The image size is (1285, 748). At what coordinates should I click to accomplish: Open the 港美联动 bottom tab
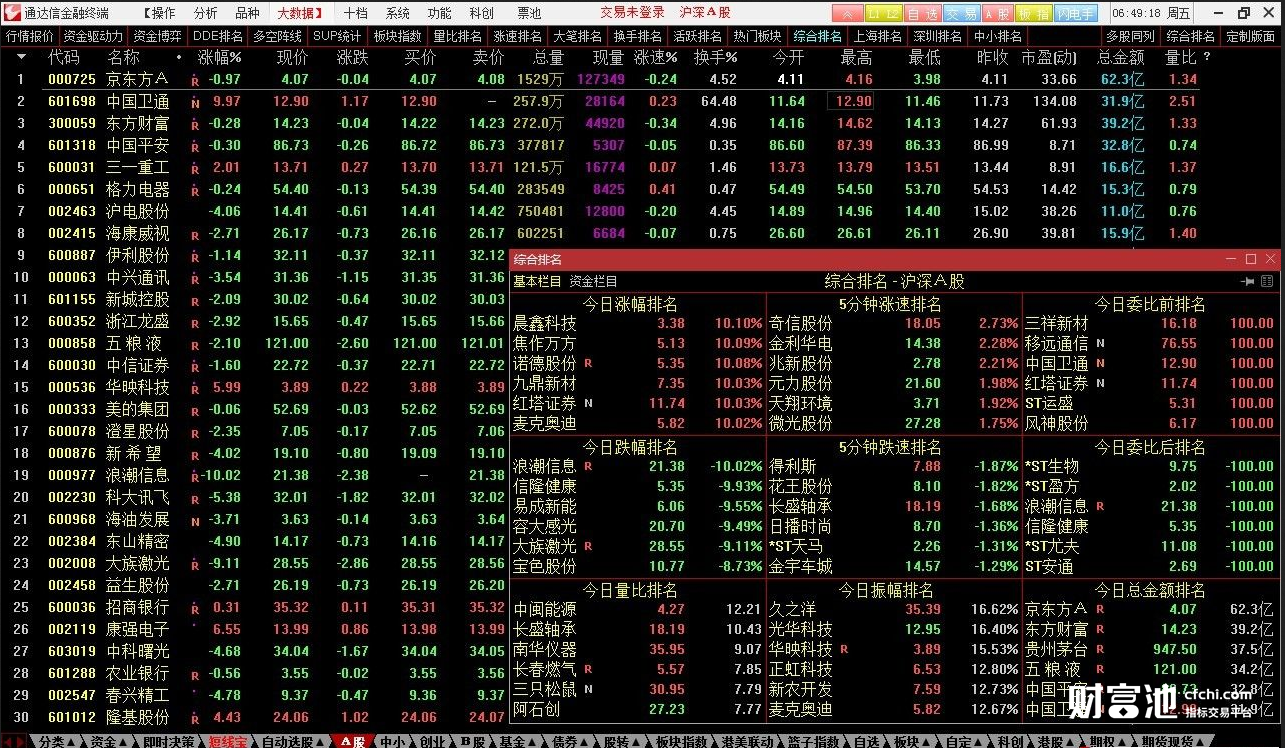point(747,741)
